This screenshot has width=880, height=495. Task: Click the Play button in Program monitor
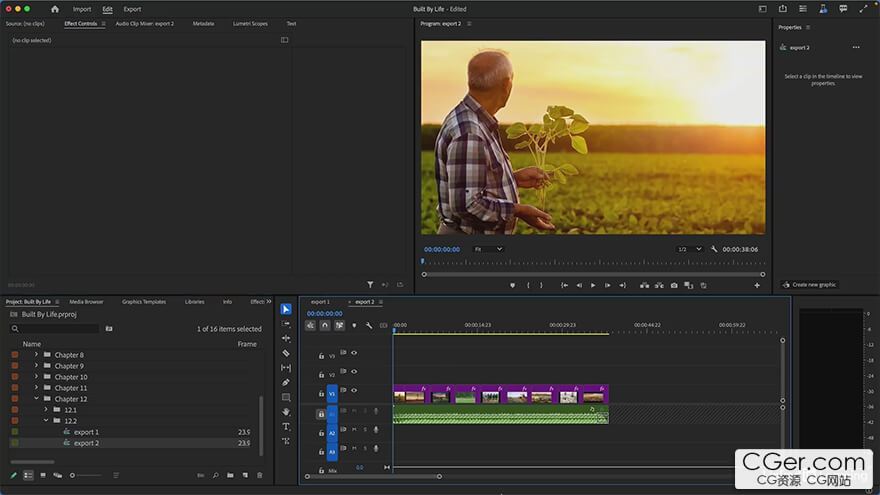click(x=593, y=285)
